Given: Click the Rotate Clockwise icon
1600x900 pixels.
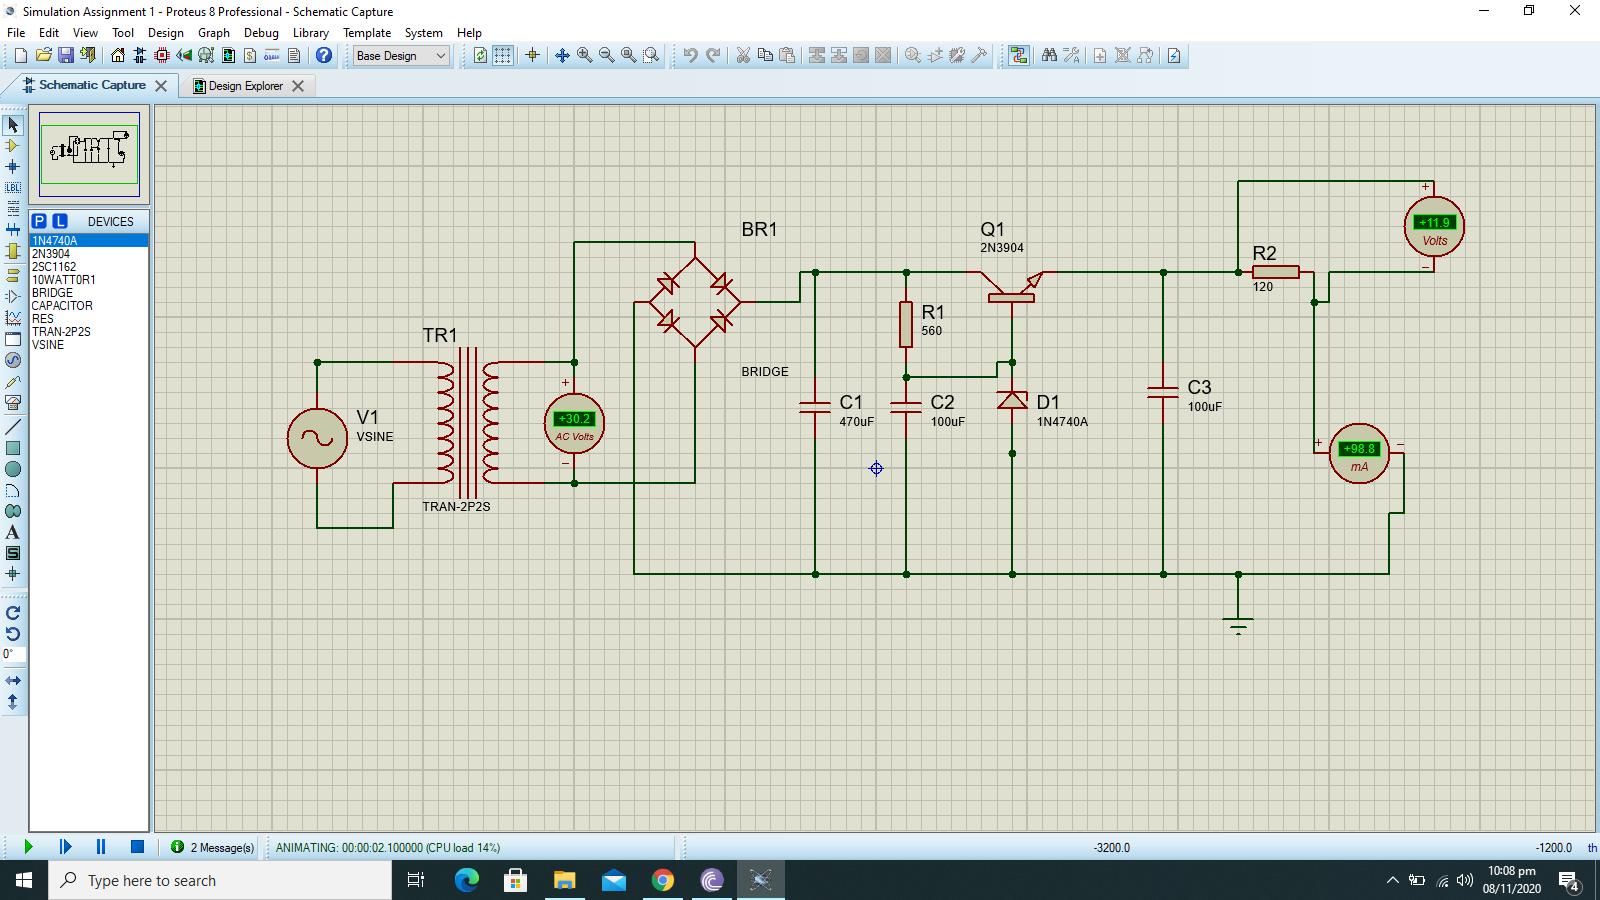Looking at the screenshot, I should (13, 613).
